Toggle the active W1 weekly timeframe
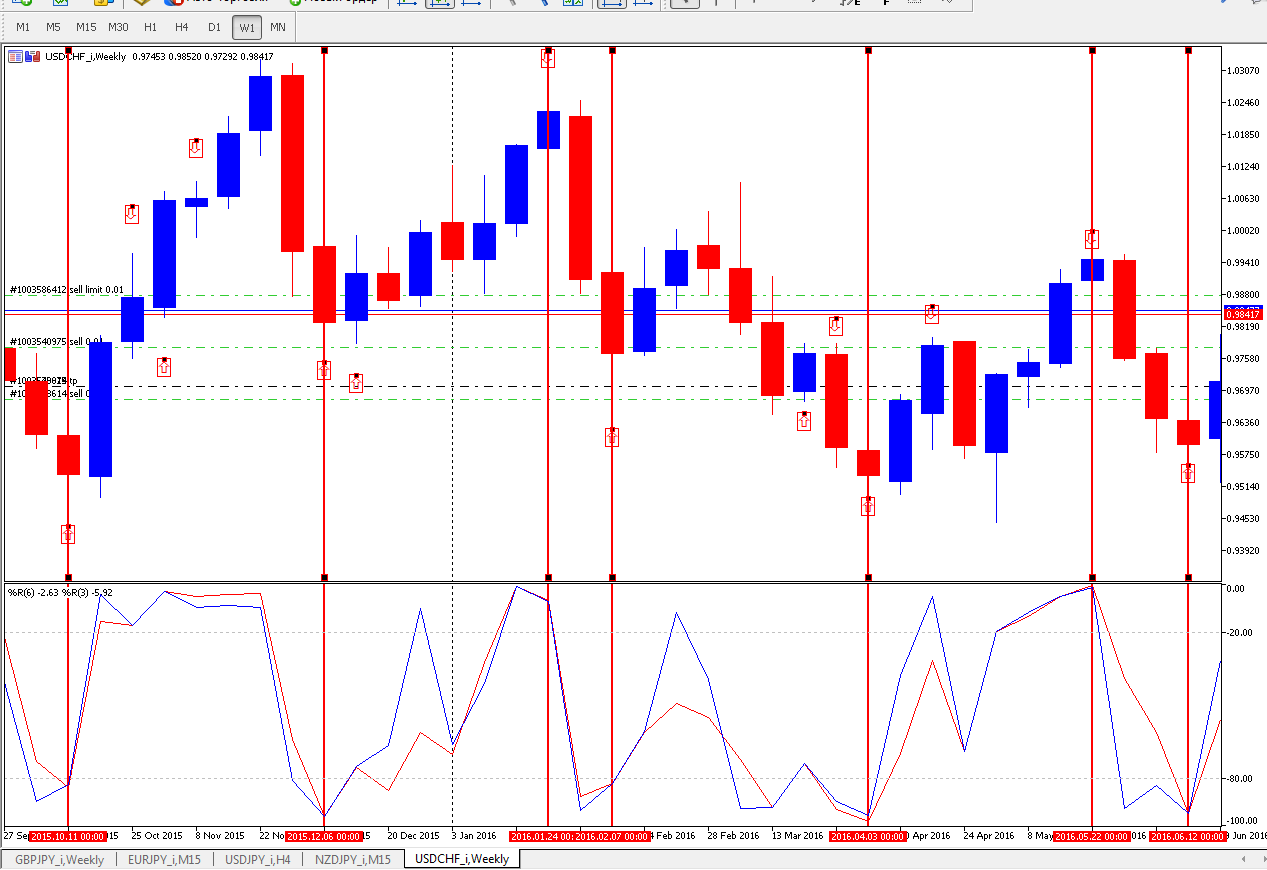The height and width of the screenshot is (870, 1267). [246, 27]
